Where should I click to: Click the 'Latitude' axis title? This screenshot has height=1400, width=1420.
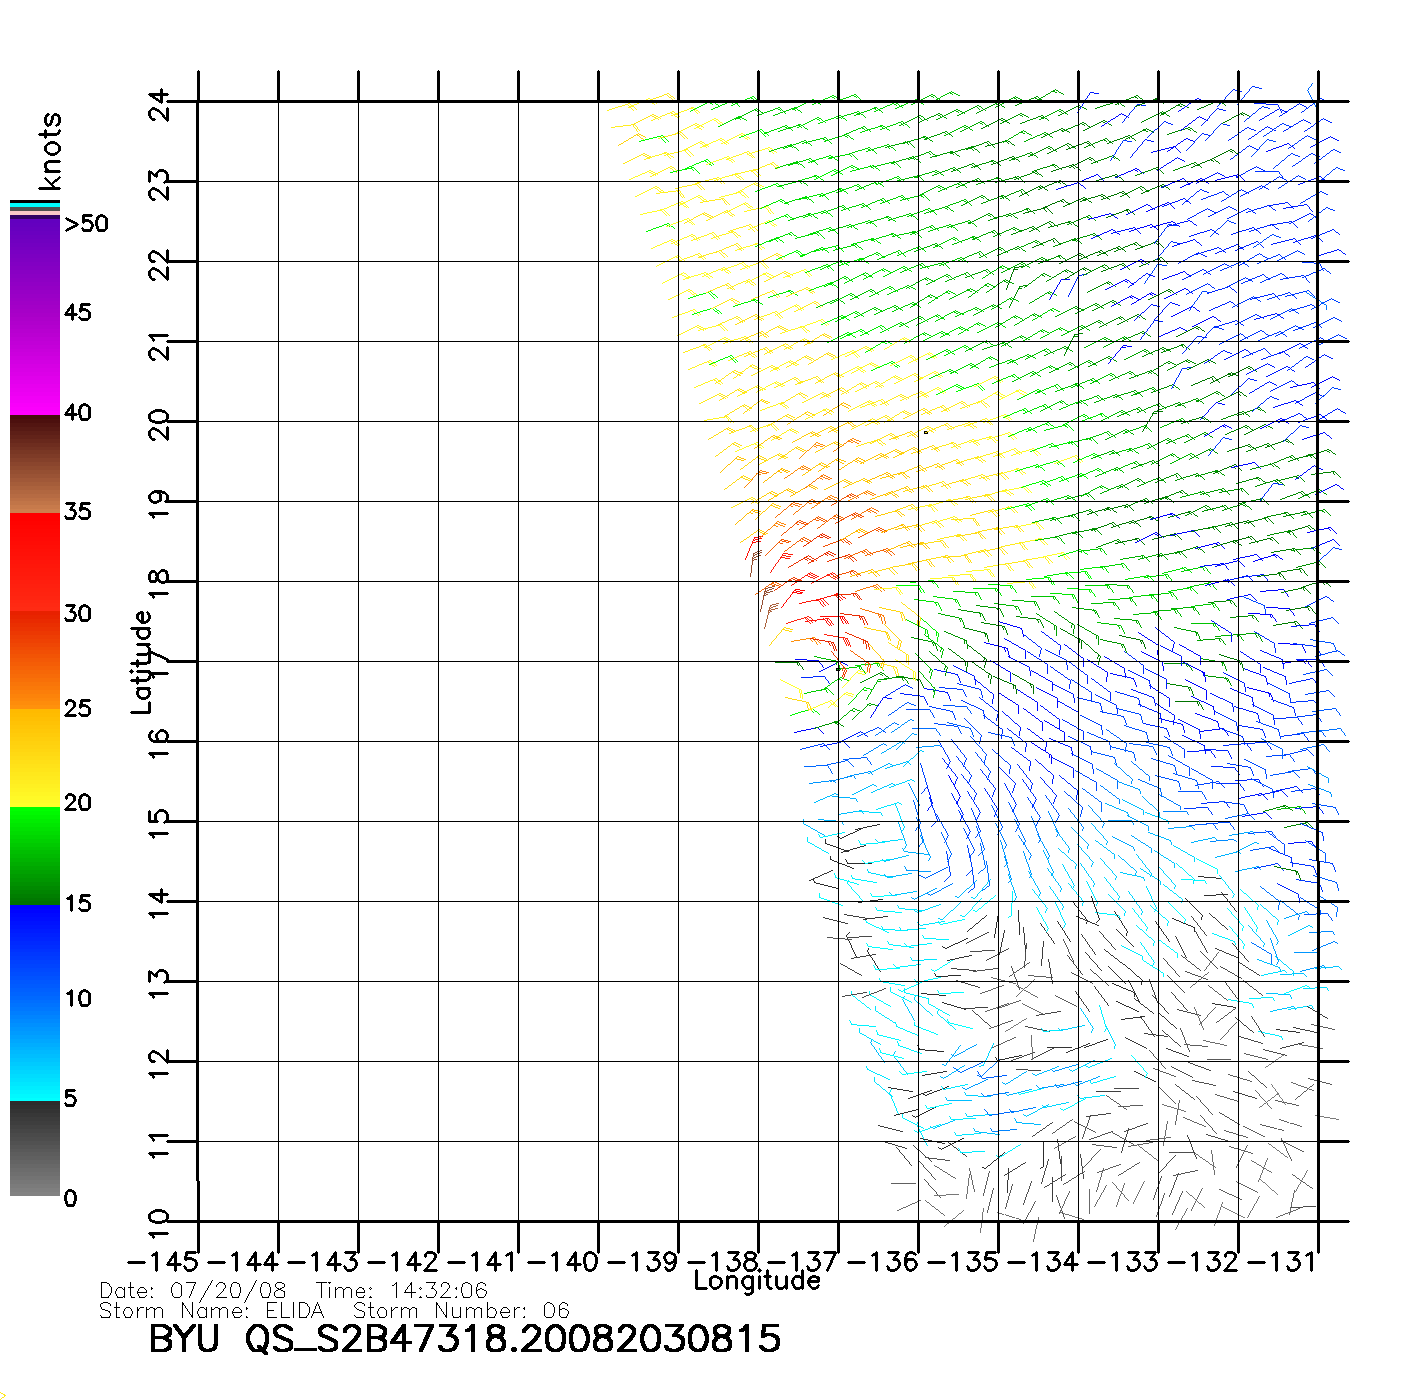coord(142,662)
